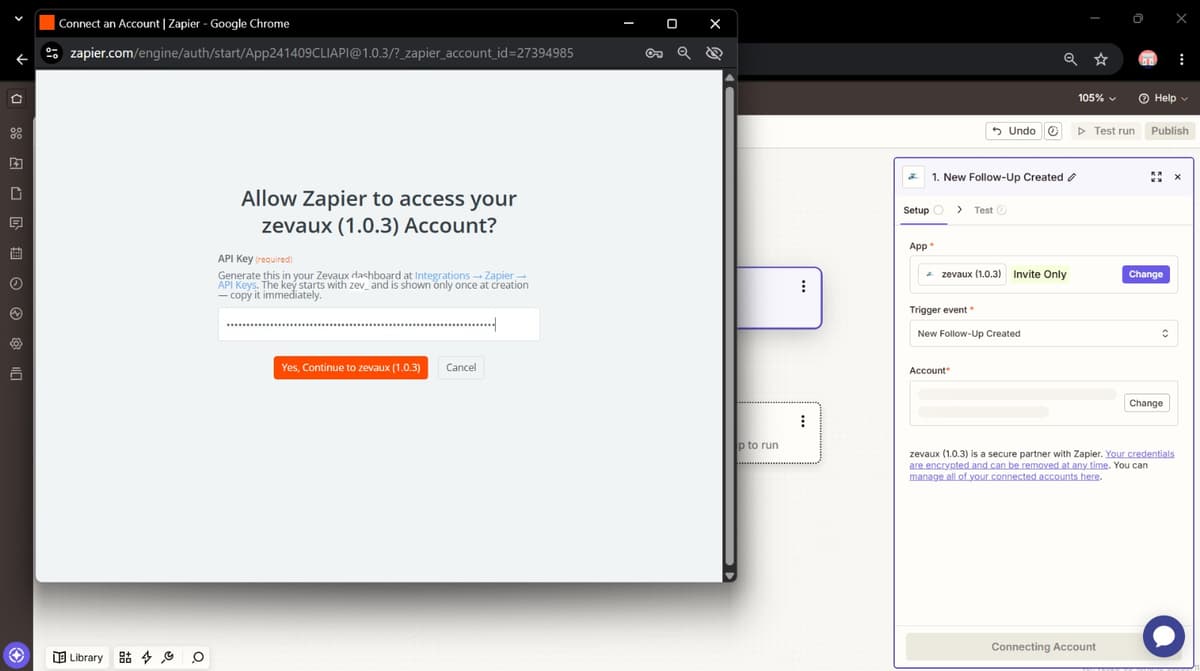Open the 105% zoom level dropdown
1200x671 pixels.
coord(1097,98)
